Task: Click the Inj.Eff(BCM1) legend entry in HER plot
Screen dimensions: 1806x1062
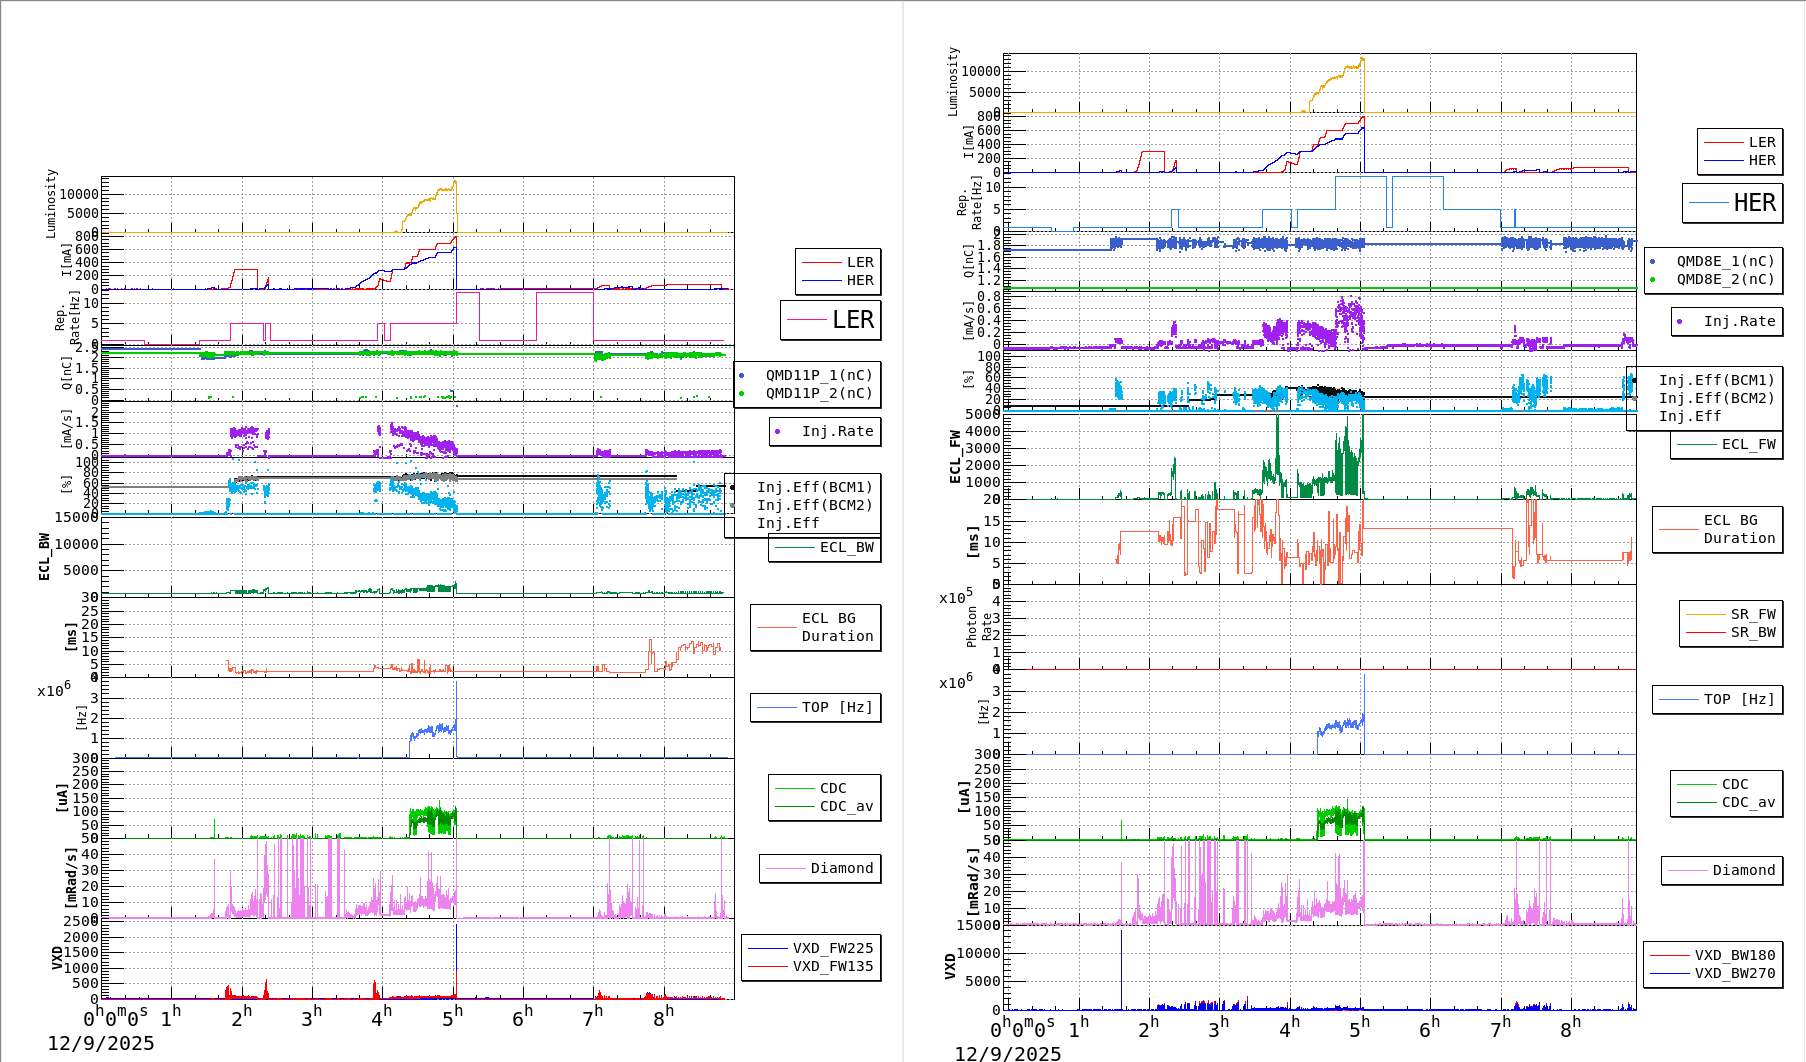Action: (1716, 380)
